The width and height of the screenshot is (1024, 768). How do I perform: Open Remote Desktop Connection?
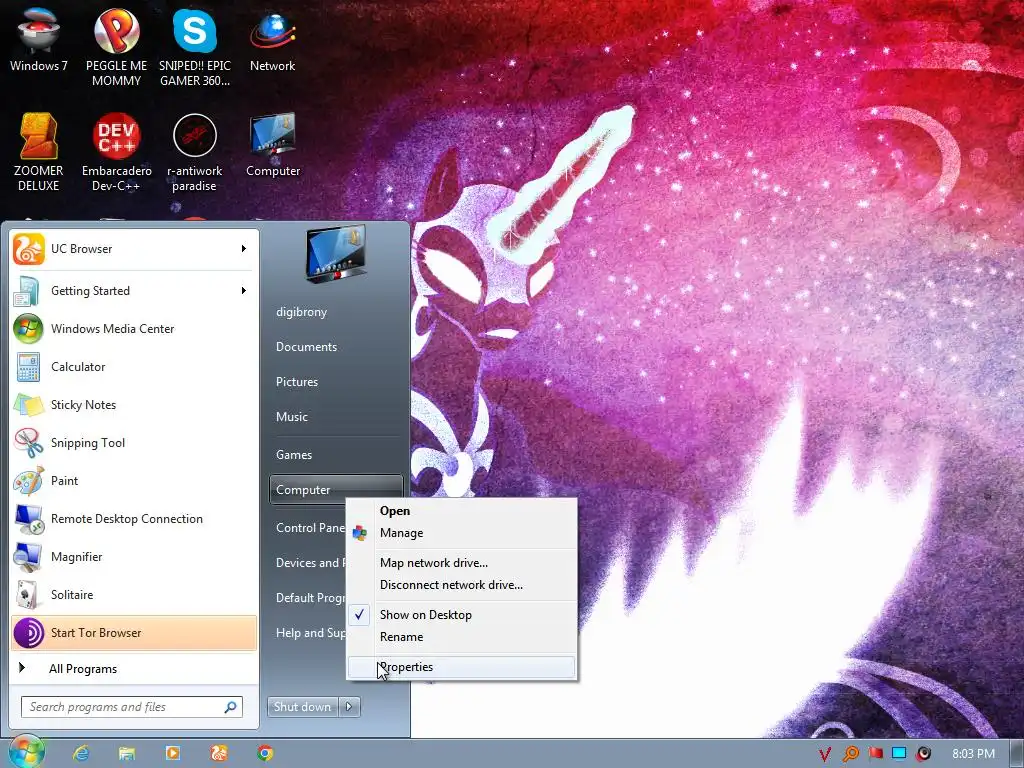click(x=134, y=519)
